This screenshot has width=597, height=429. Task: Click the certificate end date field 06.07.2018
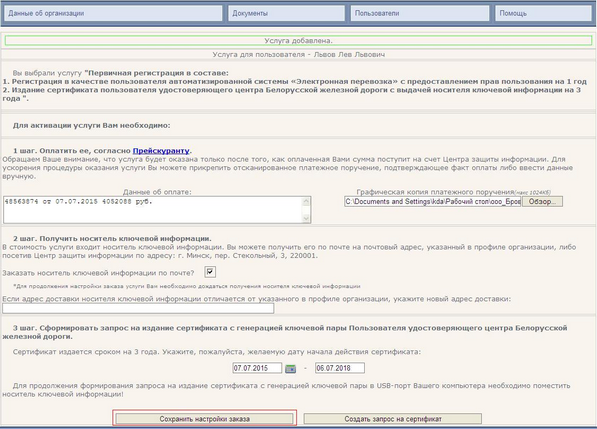pyautogui.click(x=340, y=368)
